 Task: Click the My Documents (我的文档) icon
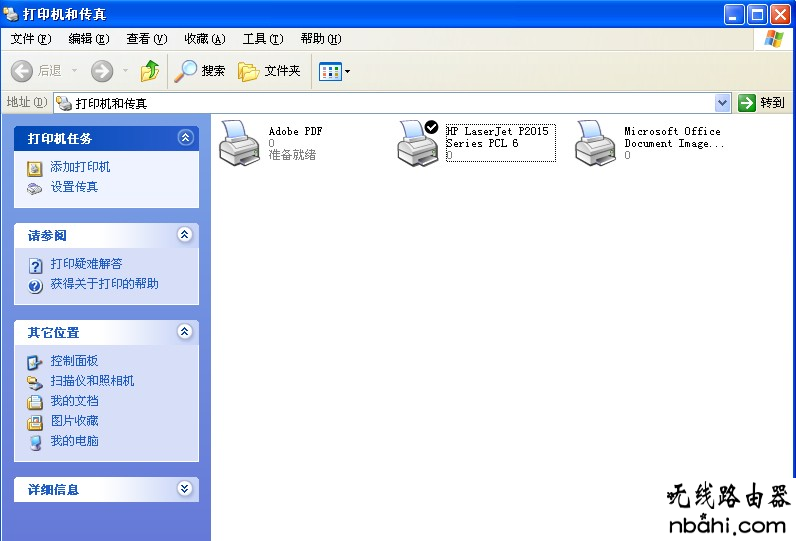point(35,402)
